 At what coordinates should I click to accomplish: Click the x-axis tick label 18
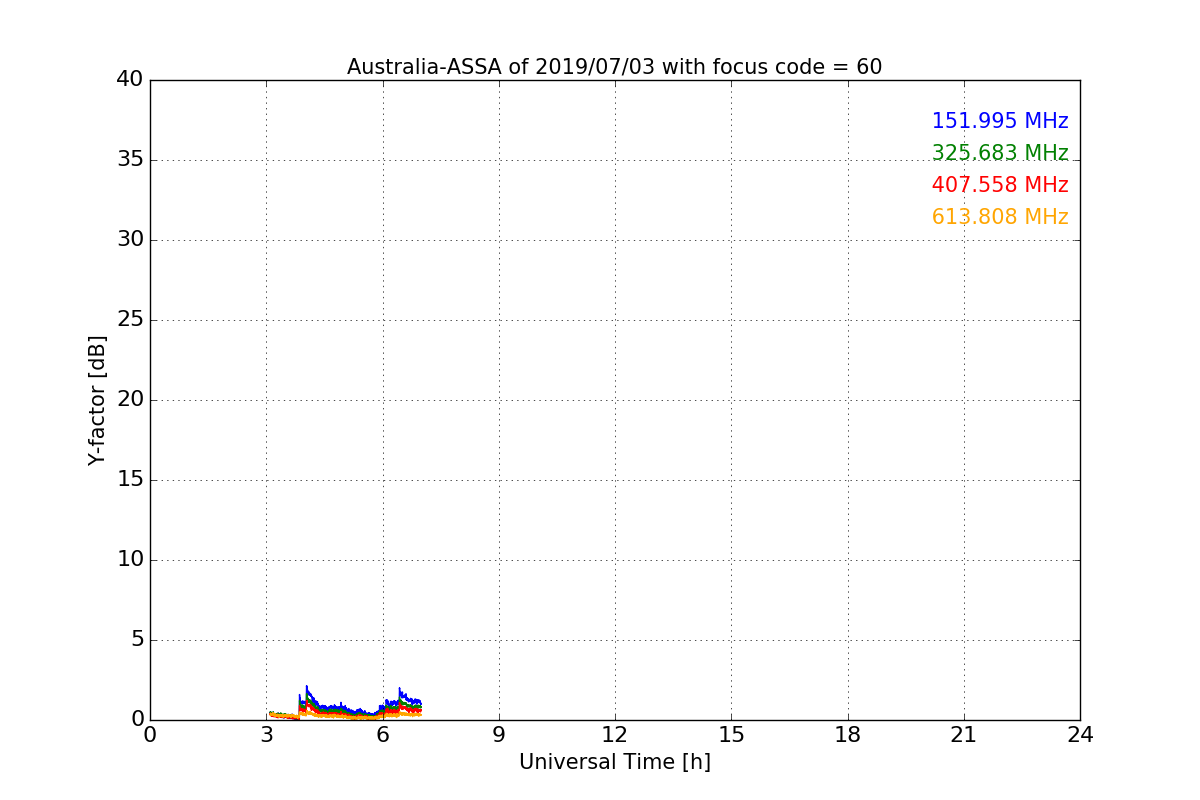848,735
